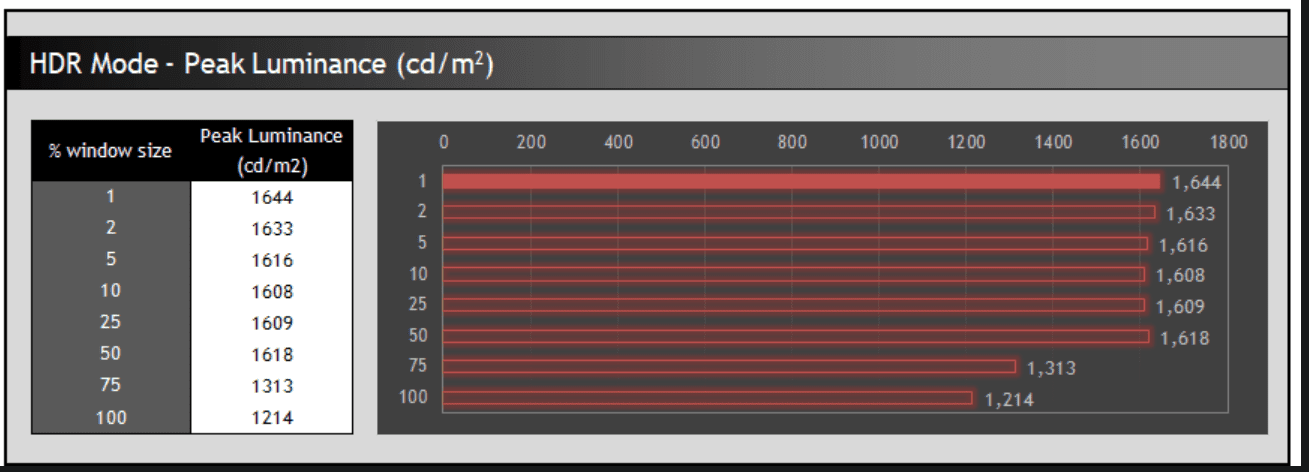
Task: Select the Peak Luminance (cd/m2) column header
Action: click(271, 151)
